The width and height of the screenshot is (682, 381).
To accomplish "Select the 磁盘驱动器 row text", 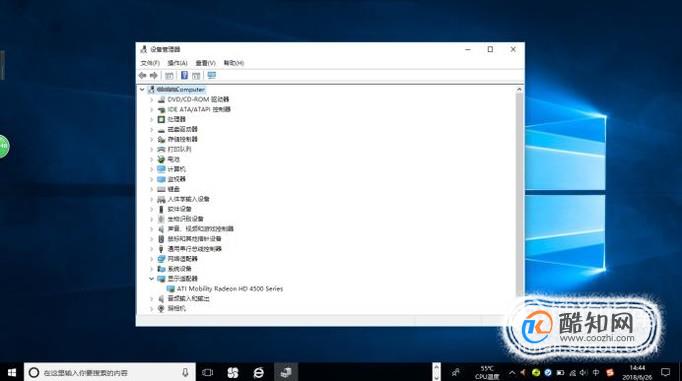I will (183, 130).
